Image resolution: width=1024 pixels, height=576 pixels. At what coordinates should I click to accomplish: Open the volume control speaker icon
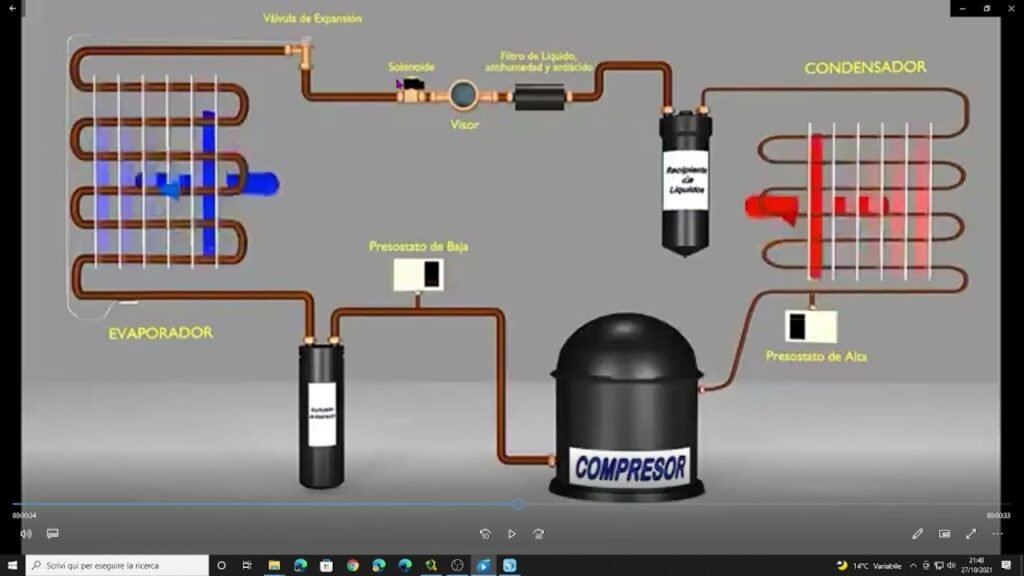[25, 534]
